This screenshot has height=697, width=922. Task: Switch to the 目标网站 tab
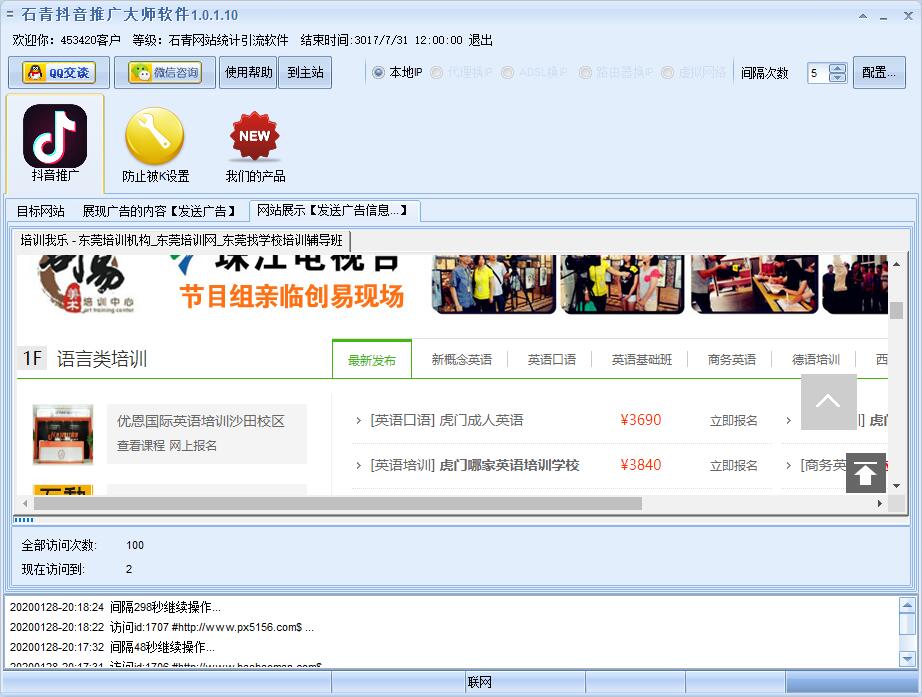click(x=41, y=211)
